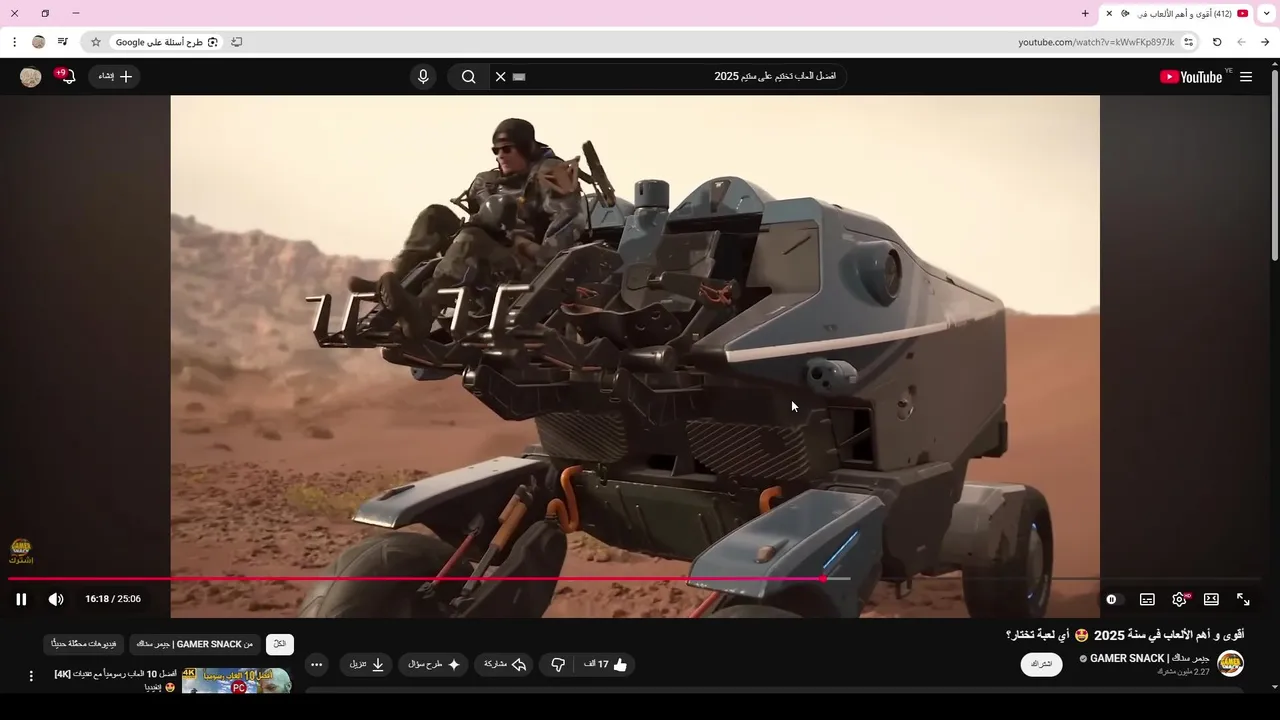Mute the video volume speaker icon
Viewport: 1280px width, 720px height.
click(x=56, y=599)
